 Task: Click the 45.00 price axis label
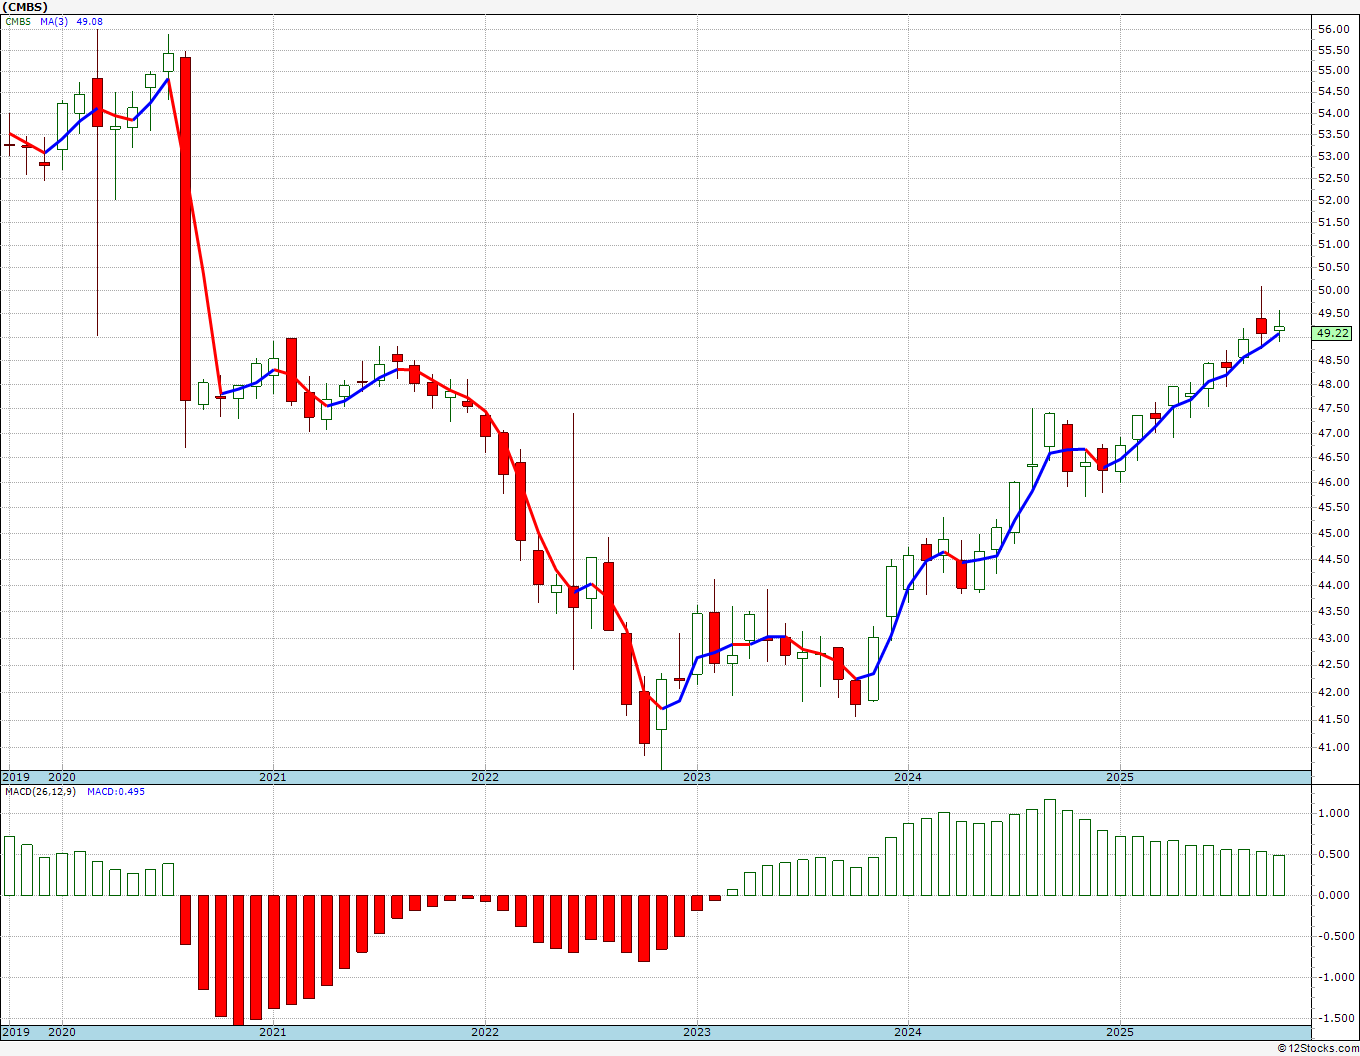(x=1333, y=533)
